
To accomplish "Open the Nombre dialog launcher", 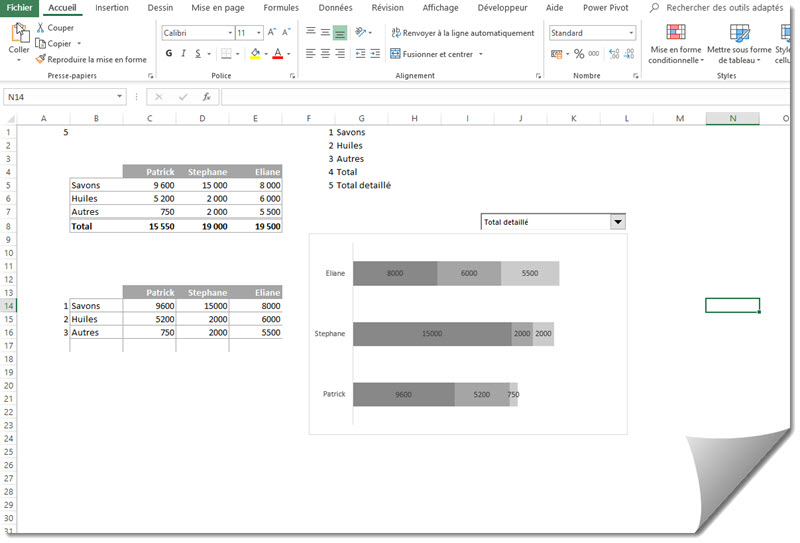I will (636, 76).
